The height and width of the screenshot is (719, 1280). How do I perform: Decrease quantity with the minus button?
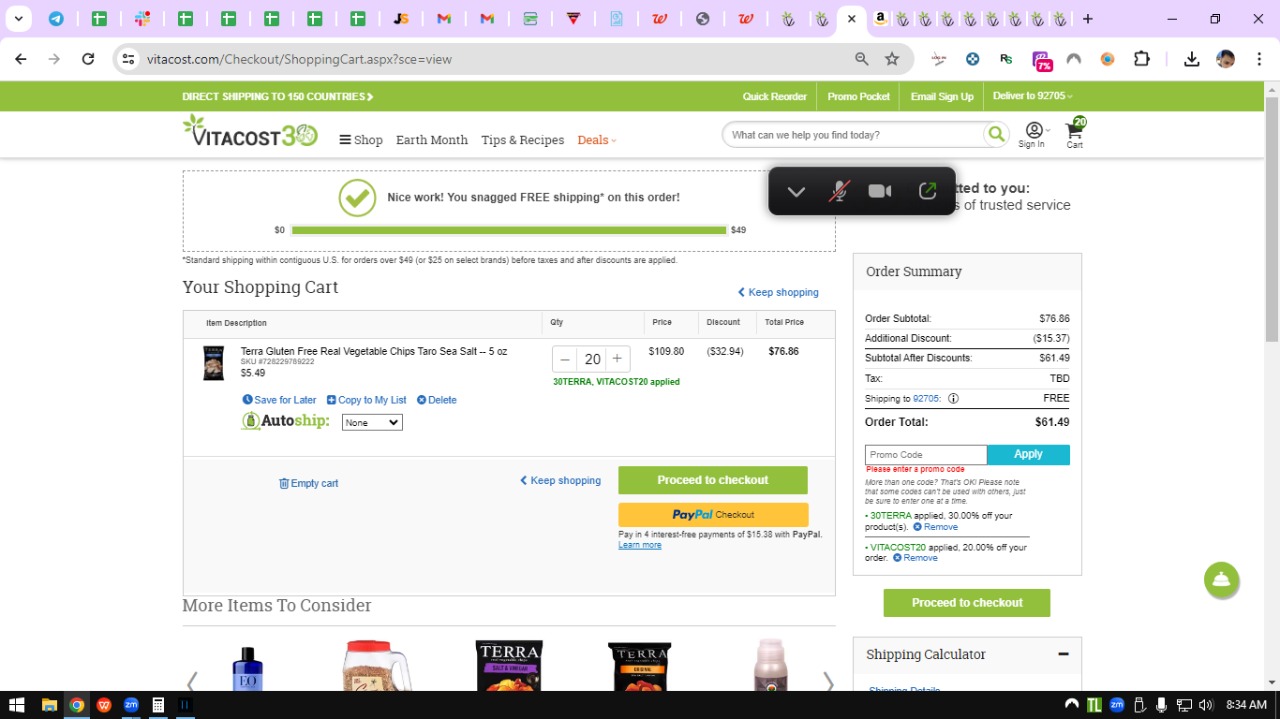[x=565, y=359]
